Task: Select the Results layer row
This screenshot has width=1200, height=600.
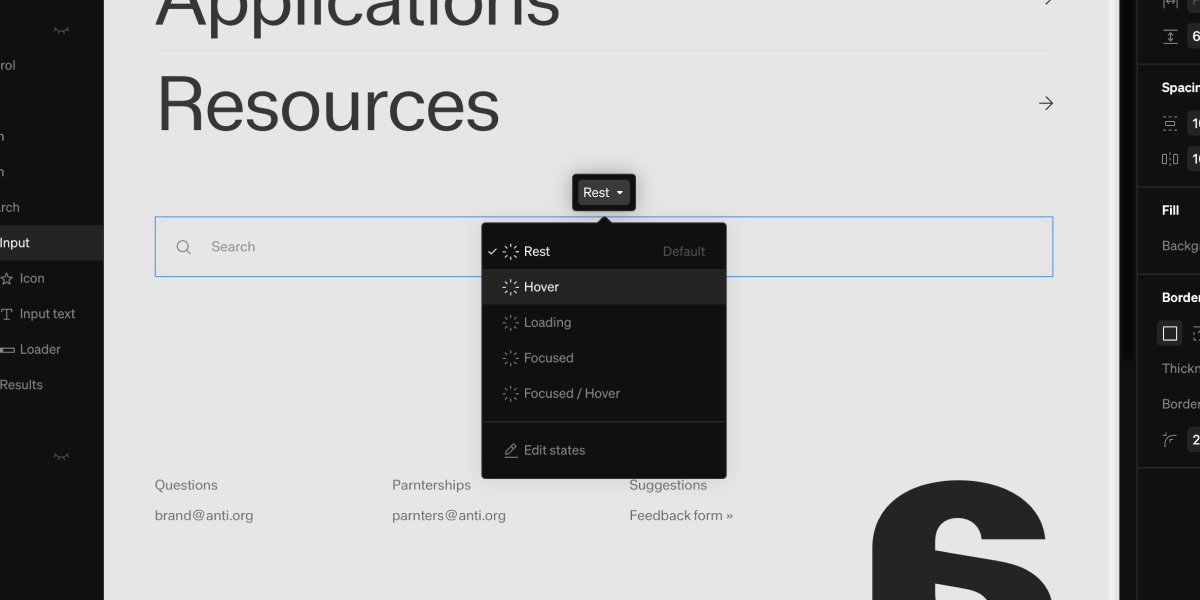Action: tap(51, 385)
